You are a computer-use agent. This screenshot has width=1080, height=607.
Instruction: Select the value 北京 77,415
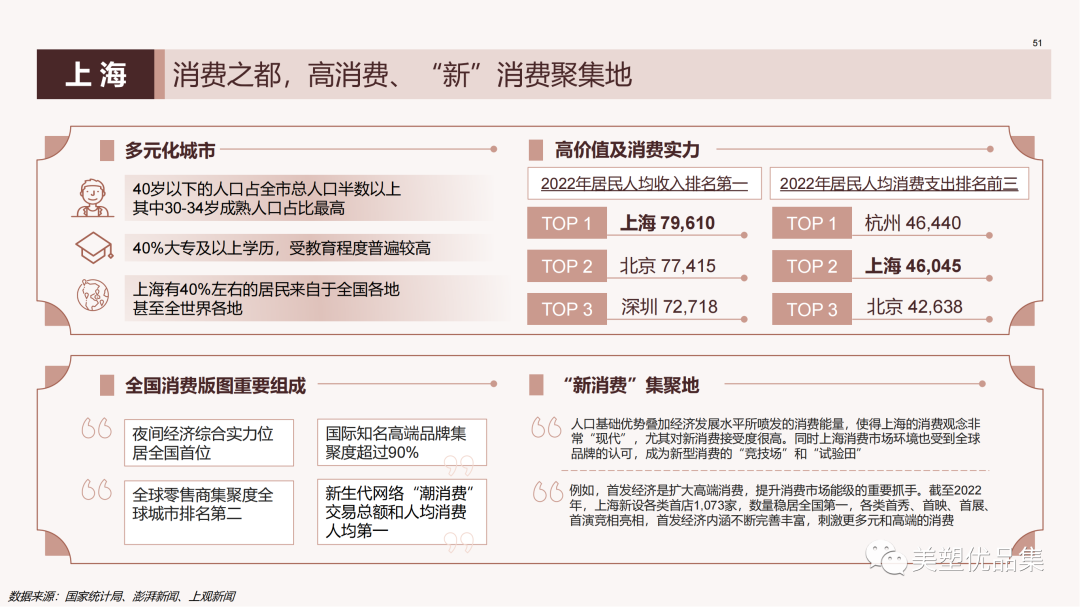(x=667, y=266)
